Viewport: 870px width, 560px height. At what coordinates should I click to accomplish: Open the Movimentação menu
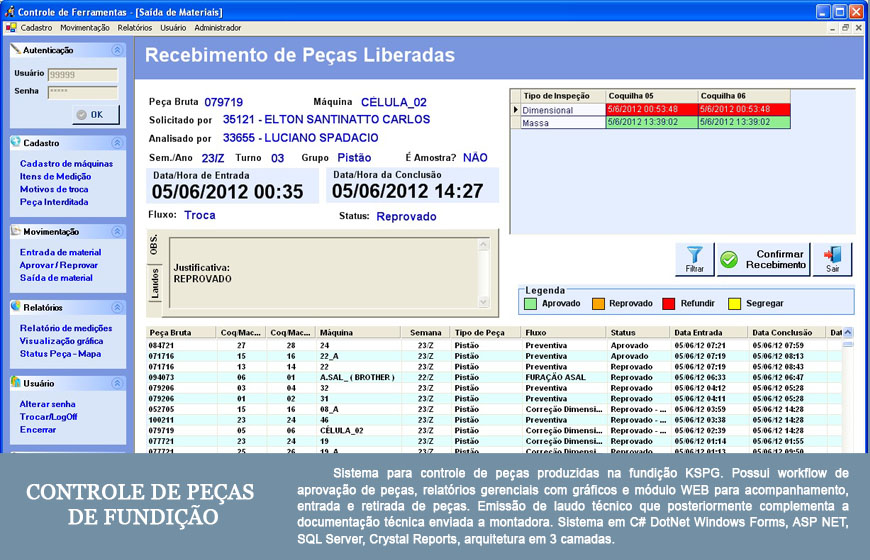[85, 27]
